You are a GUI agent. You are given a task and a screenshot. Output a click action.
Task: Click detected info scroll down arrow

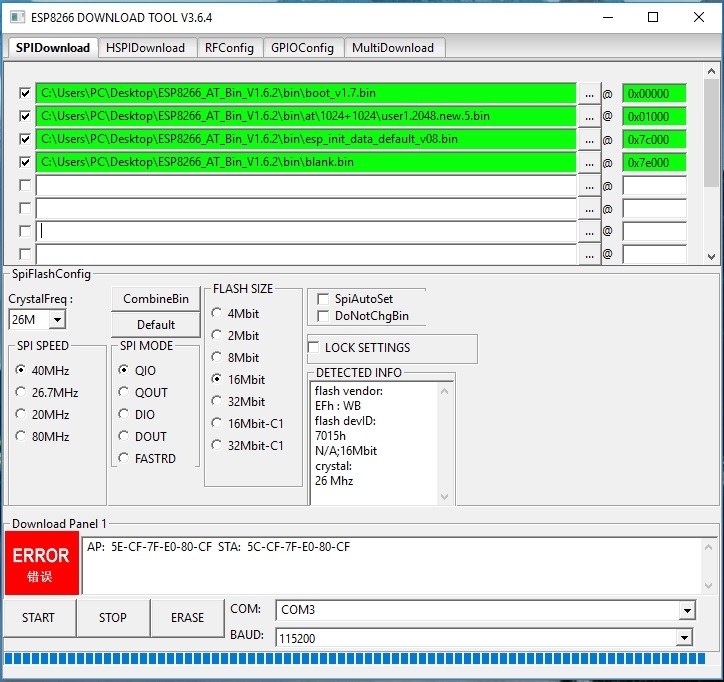(444, 497)
